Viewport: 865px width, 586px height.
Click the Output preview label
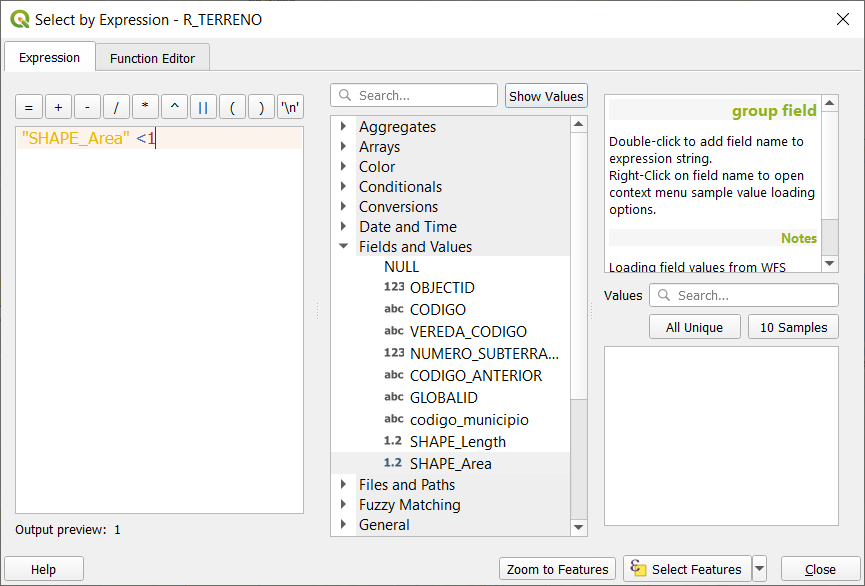click(x=61, y=530)
